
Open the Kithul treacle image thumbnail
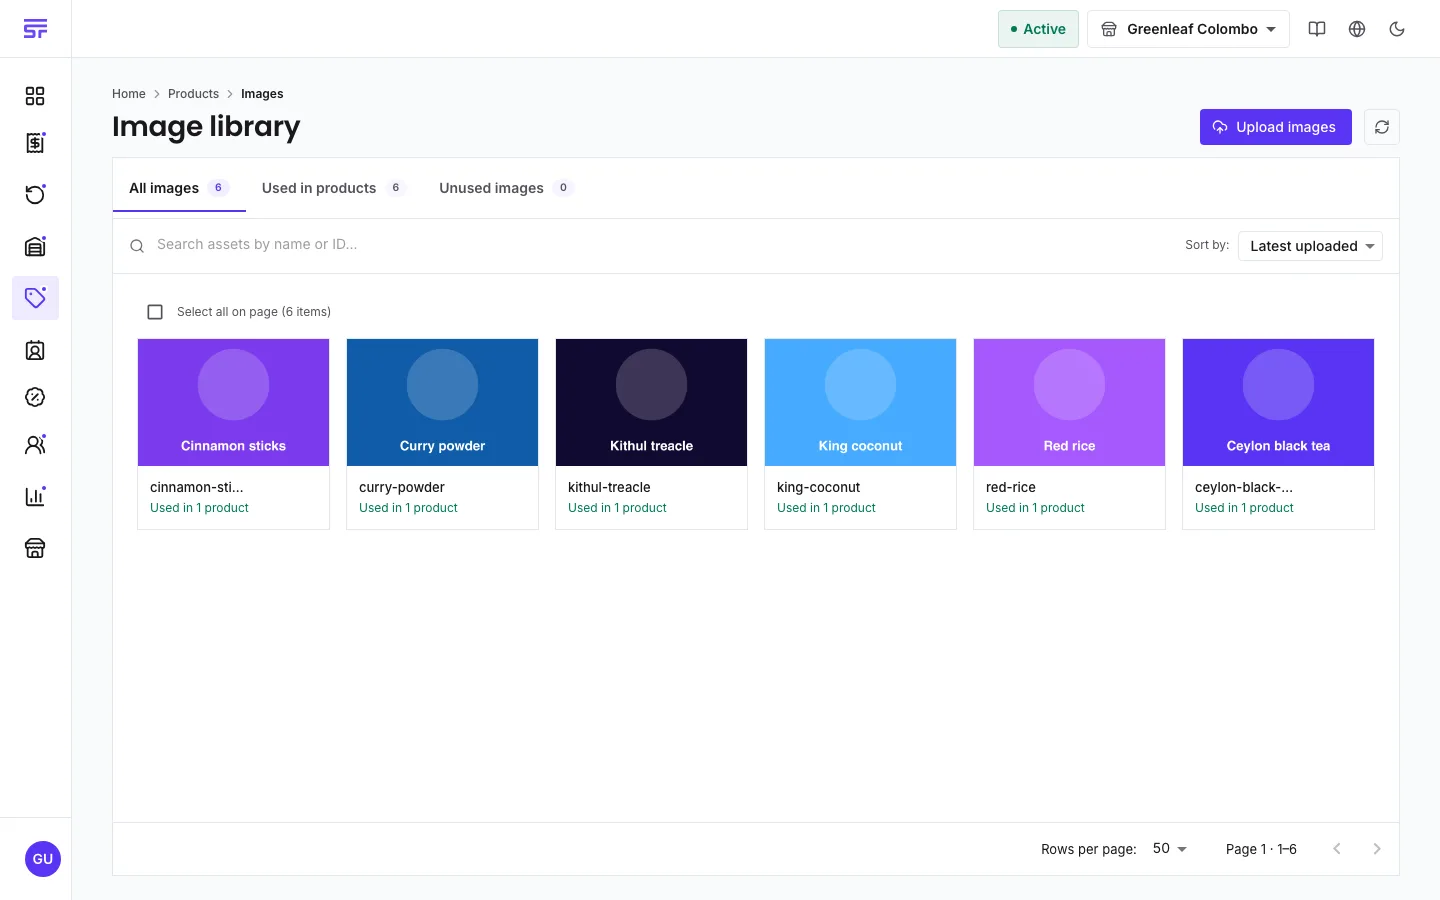[x=651, y=402]
